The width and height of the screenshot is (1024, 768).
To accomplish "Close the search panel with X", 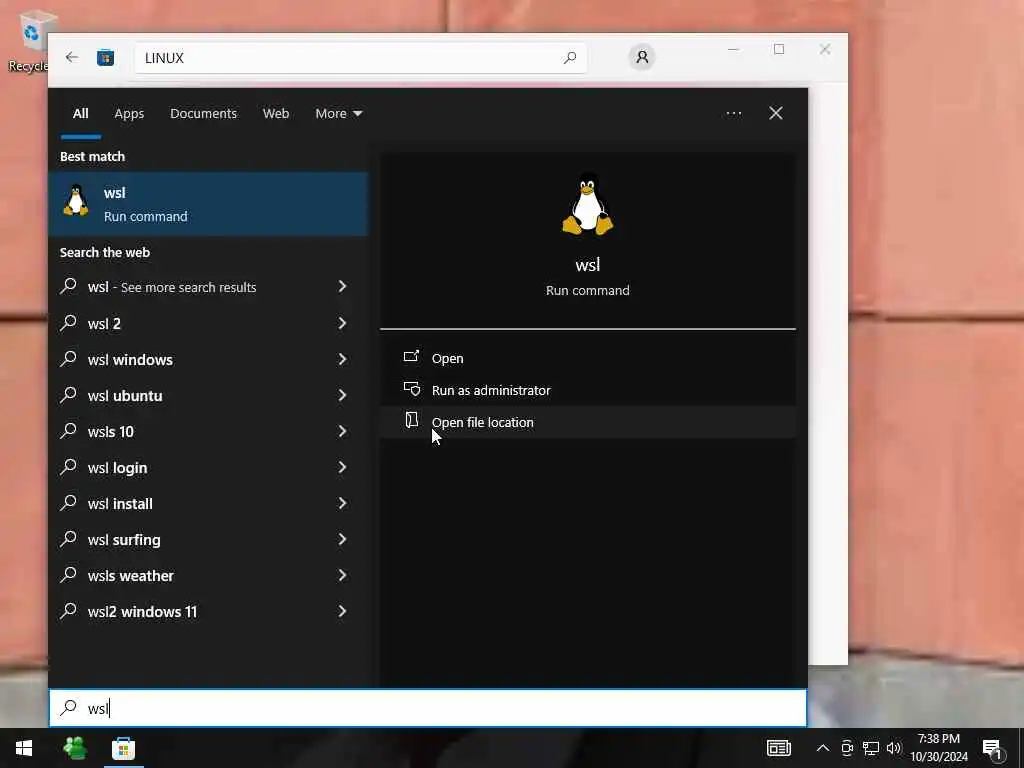I will click(776, 114).
